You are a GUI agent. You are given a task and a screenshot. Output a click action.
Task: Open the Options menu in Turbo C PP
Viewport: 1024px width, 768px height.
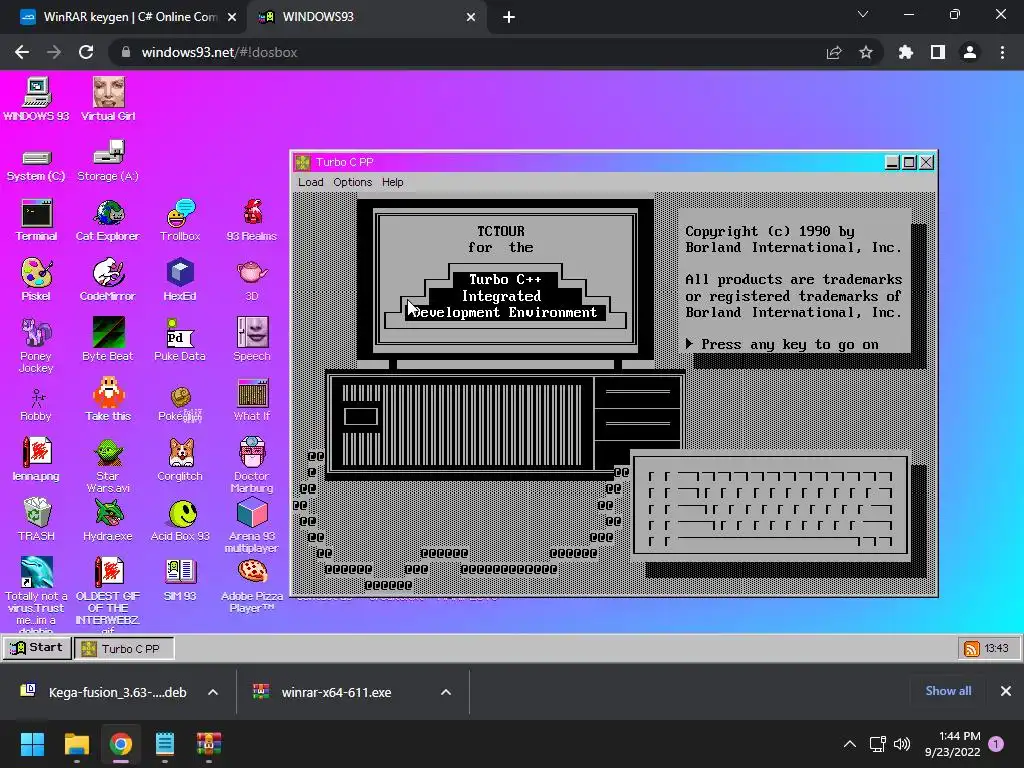[353, 182]
